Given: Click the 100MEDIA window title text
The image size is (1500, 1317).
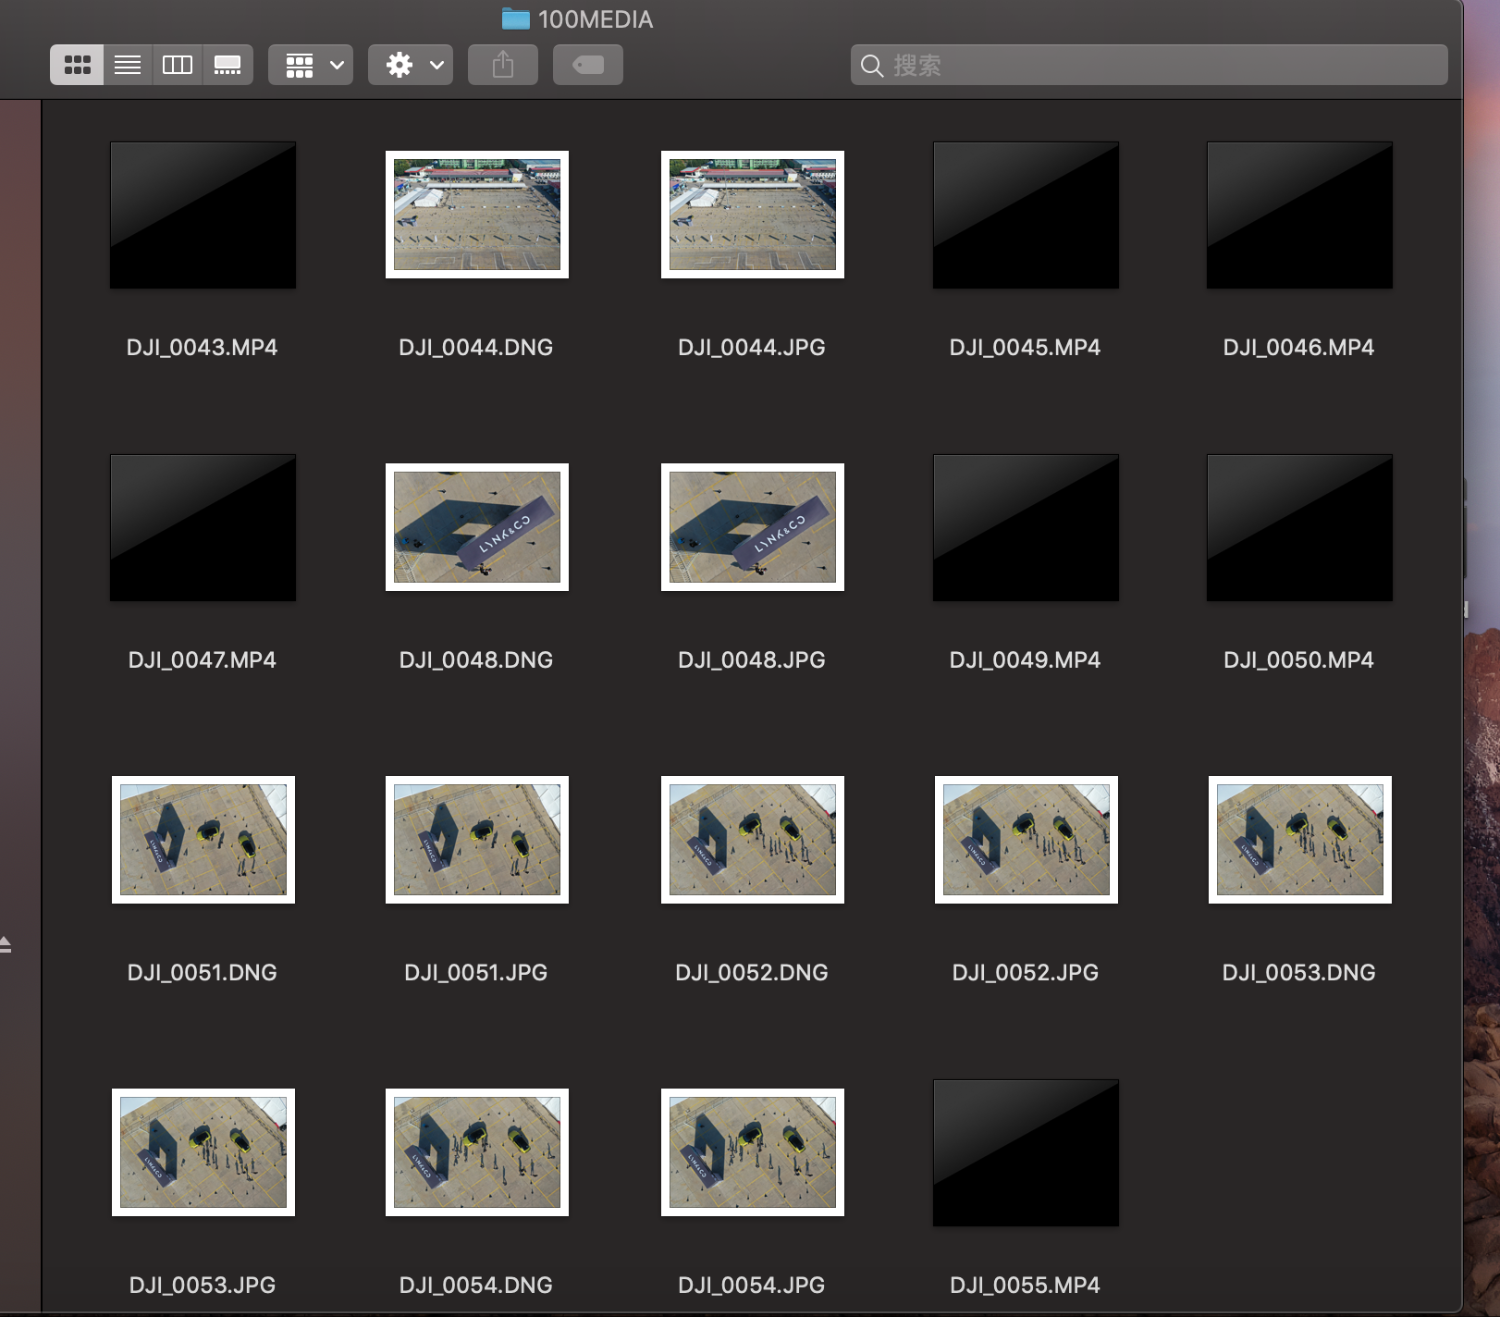Looking at the screenshot, I should click(x=595, y=19).
